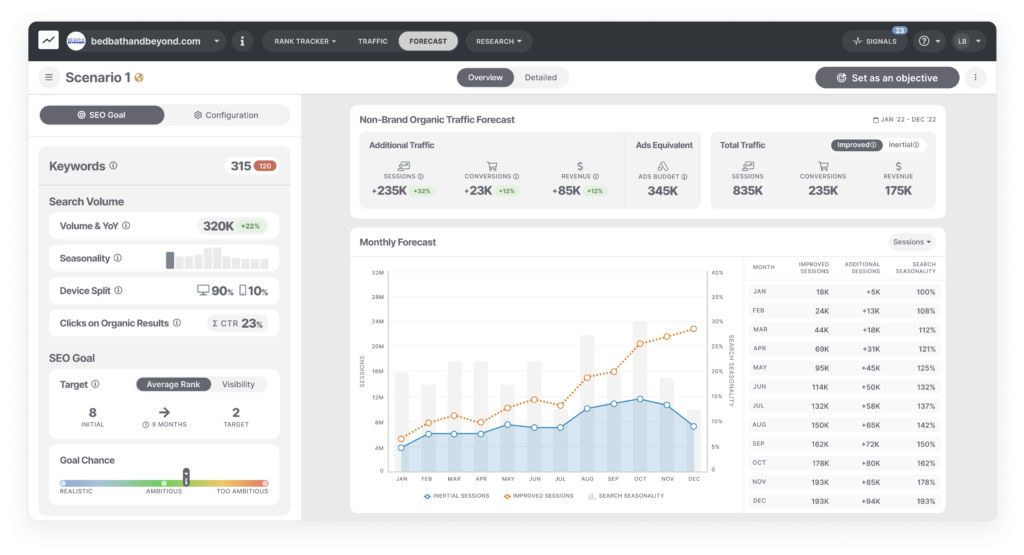Open the Sessions dropdown in Monthly Forecast
This screenshot has height=555, width=1024.
pos(912,242)
